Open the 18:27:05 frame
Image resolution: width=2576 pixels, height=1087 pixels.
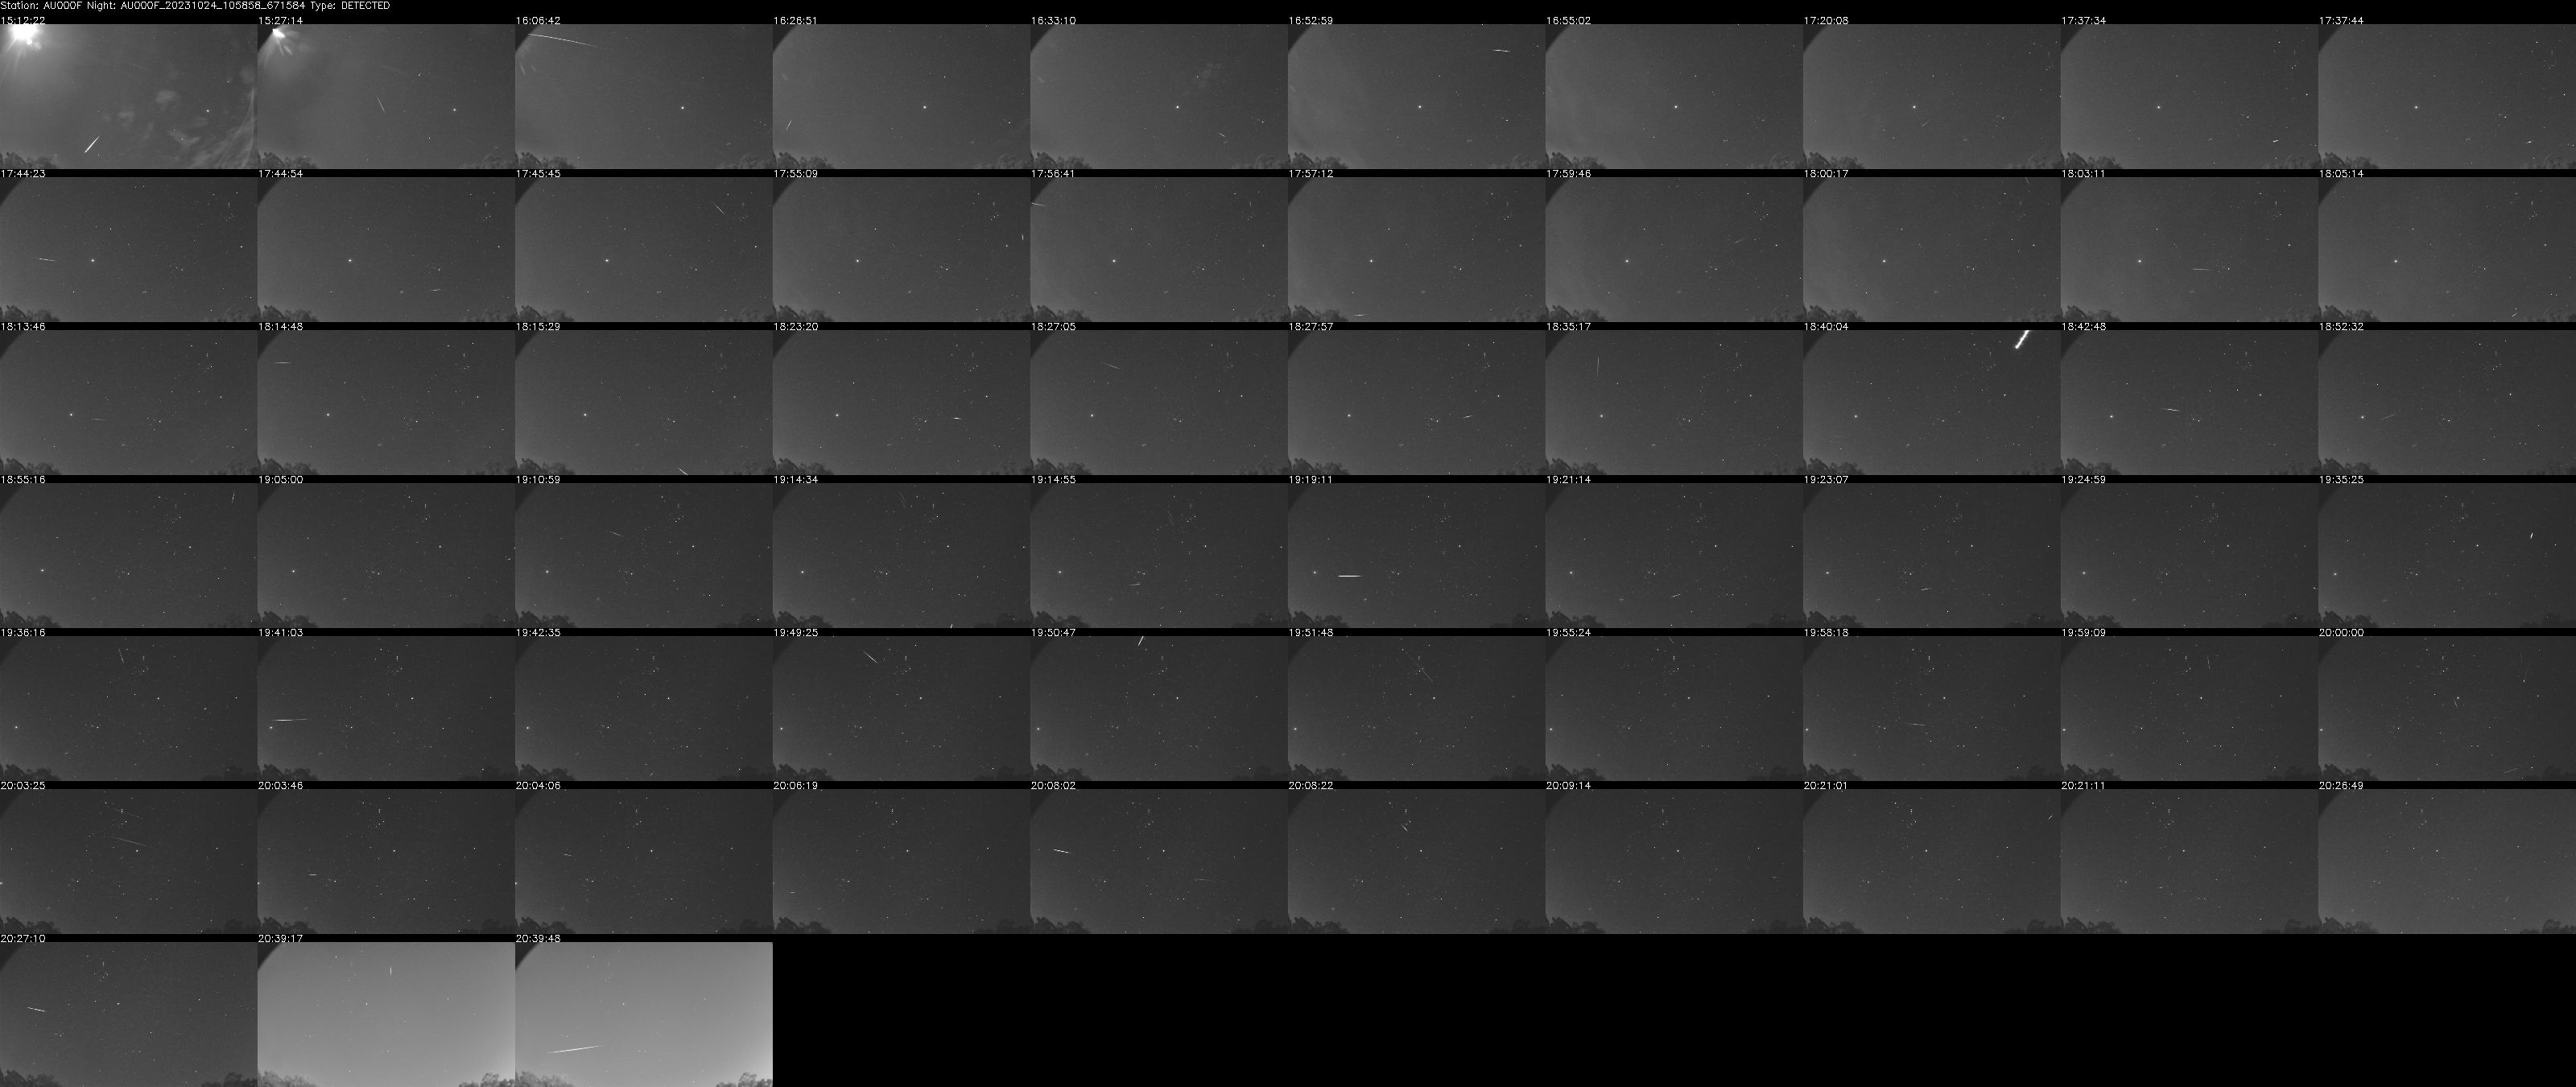(1159, 402)
